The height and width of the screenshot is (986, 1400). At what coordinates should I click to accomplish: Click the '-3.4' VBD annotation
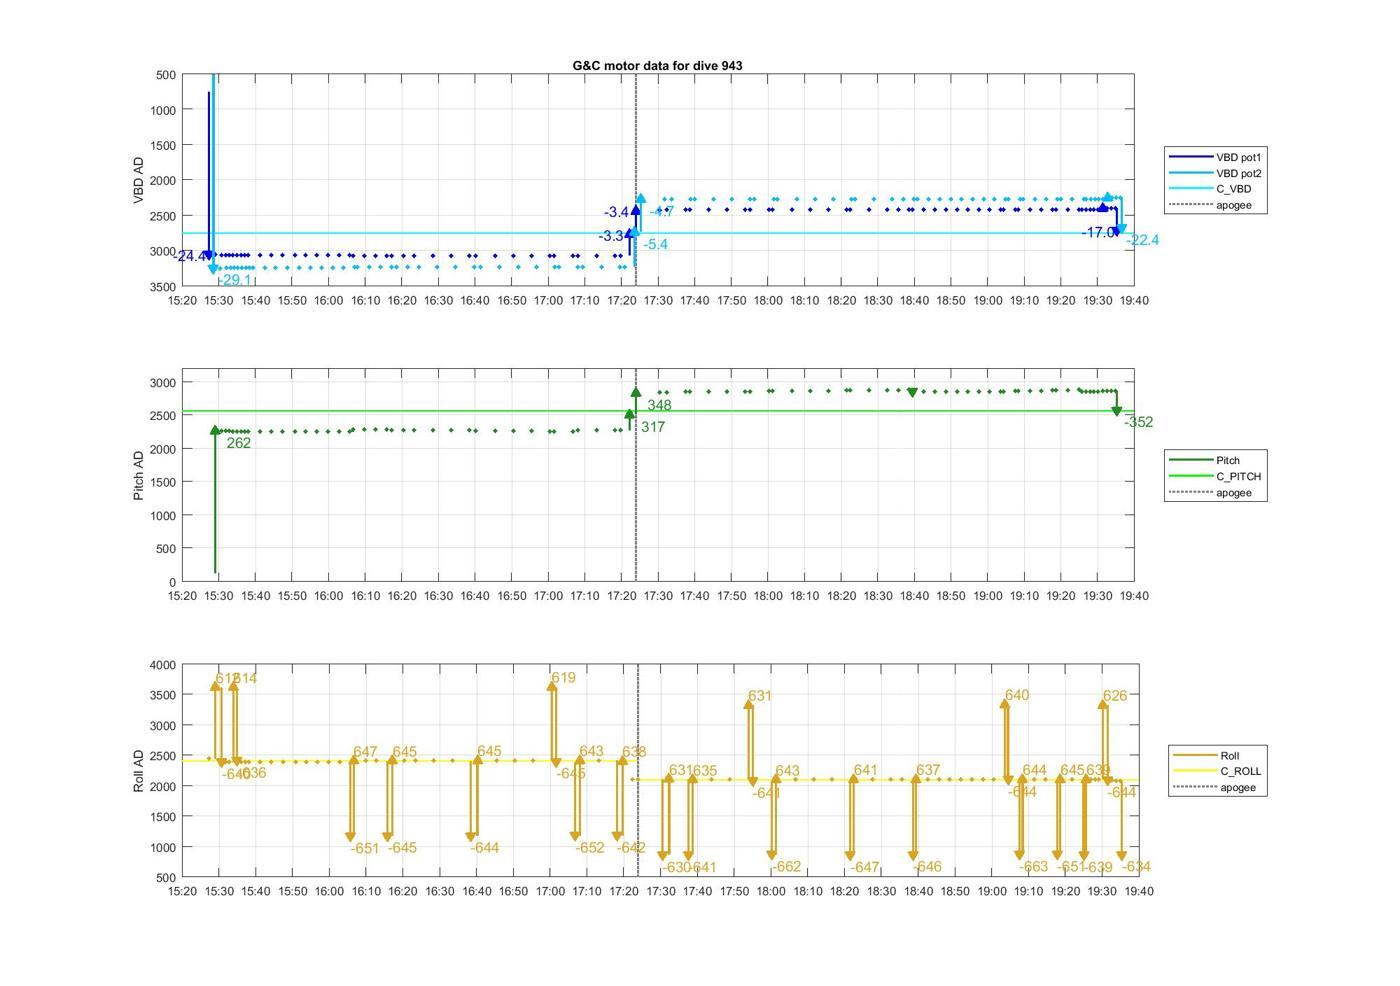coord(617,212)
